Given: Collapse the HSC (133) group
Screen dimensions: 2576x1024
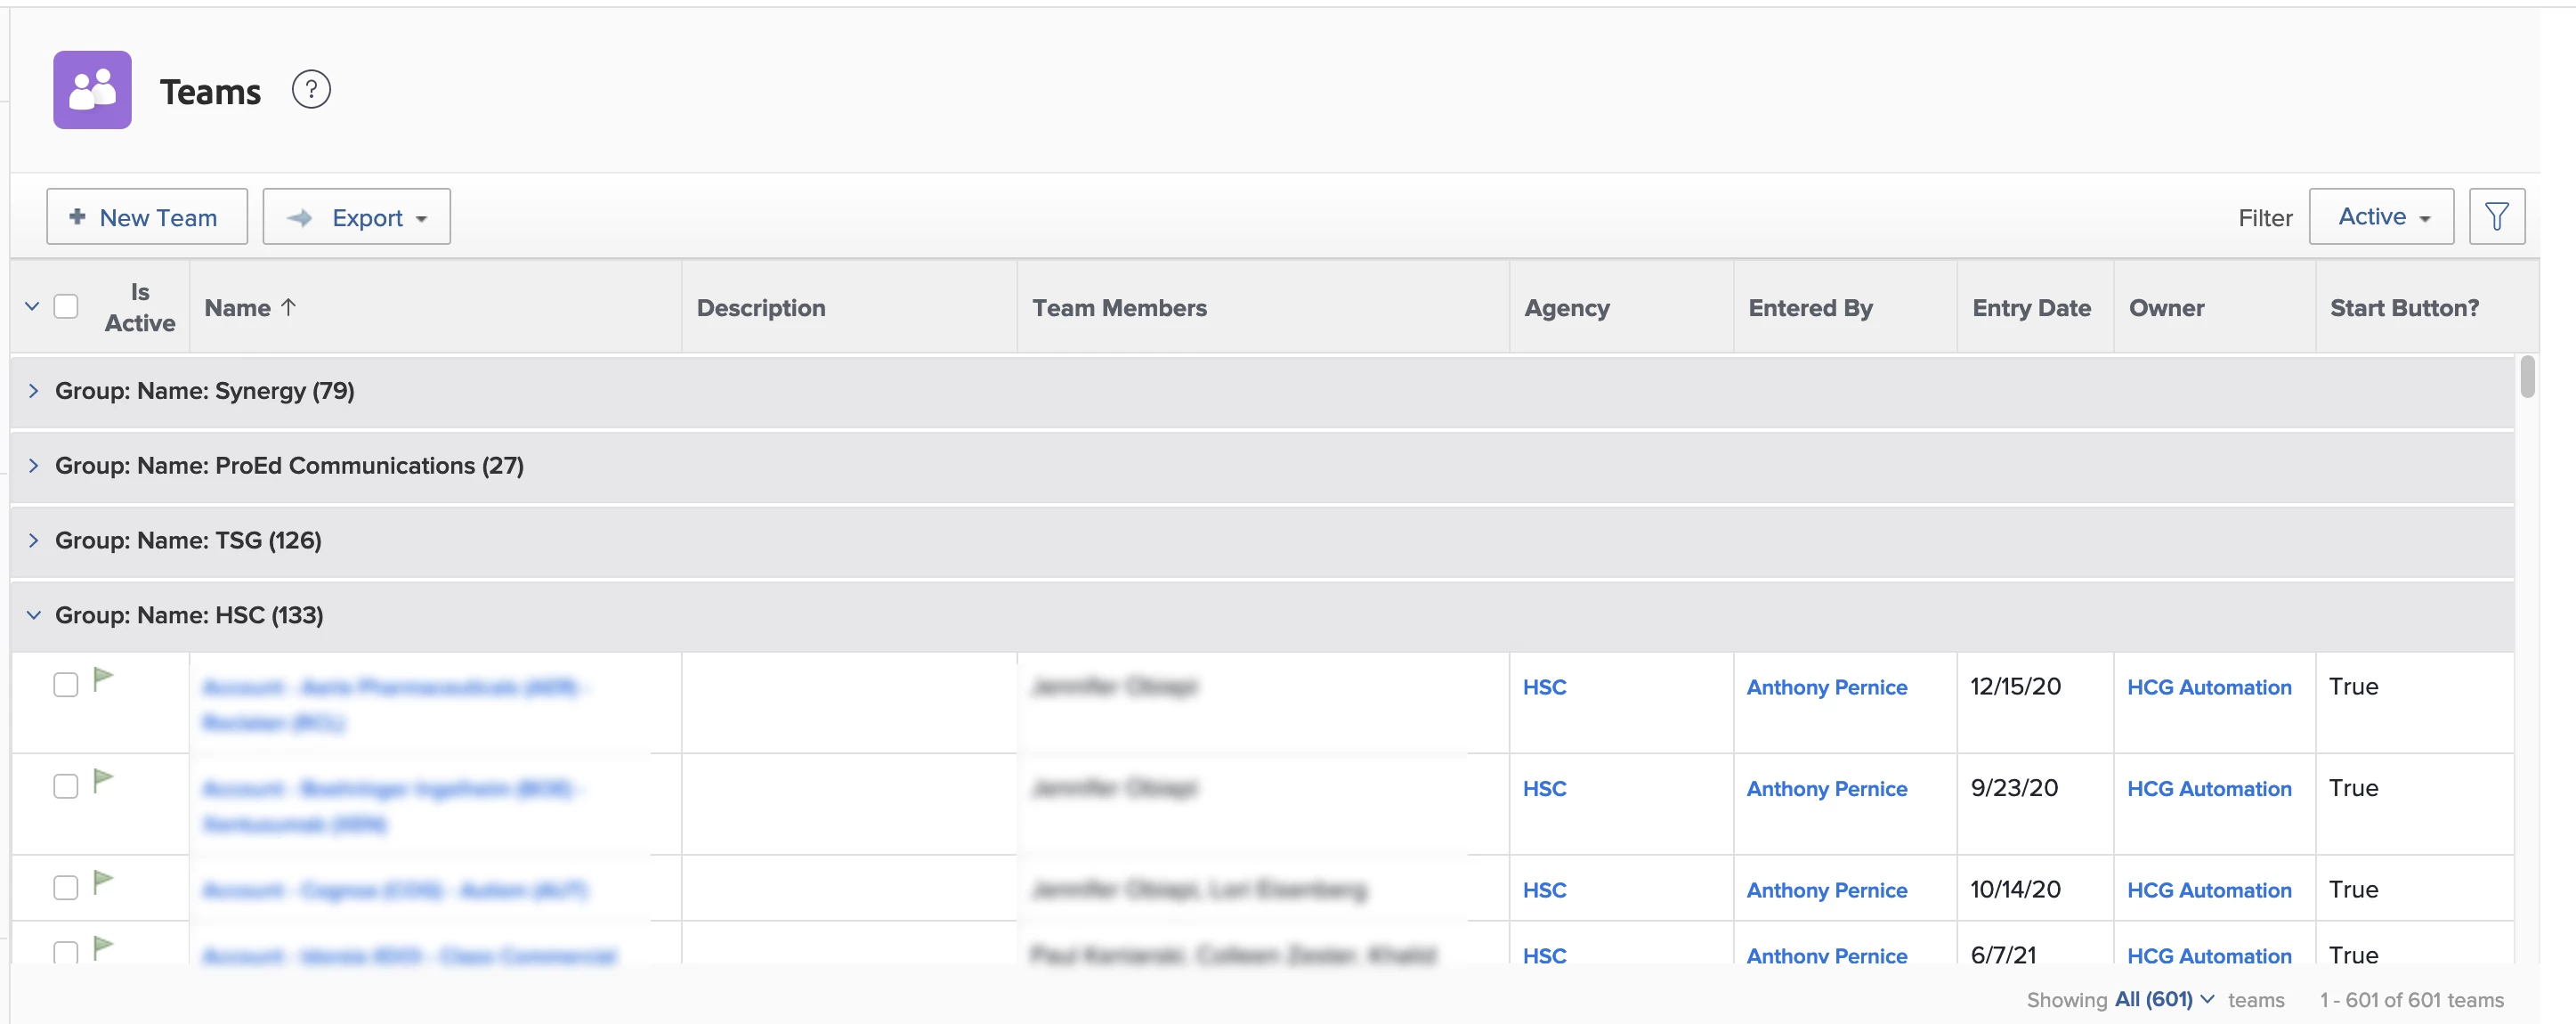Looking at the screenshot, I should coord(34,615).
